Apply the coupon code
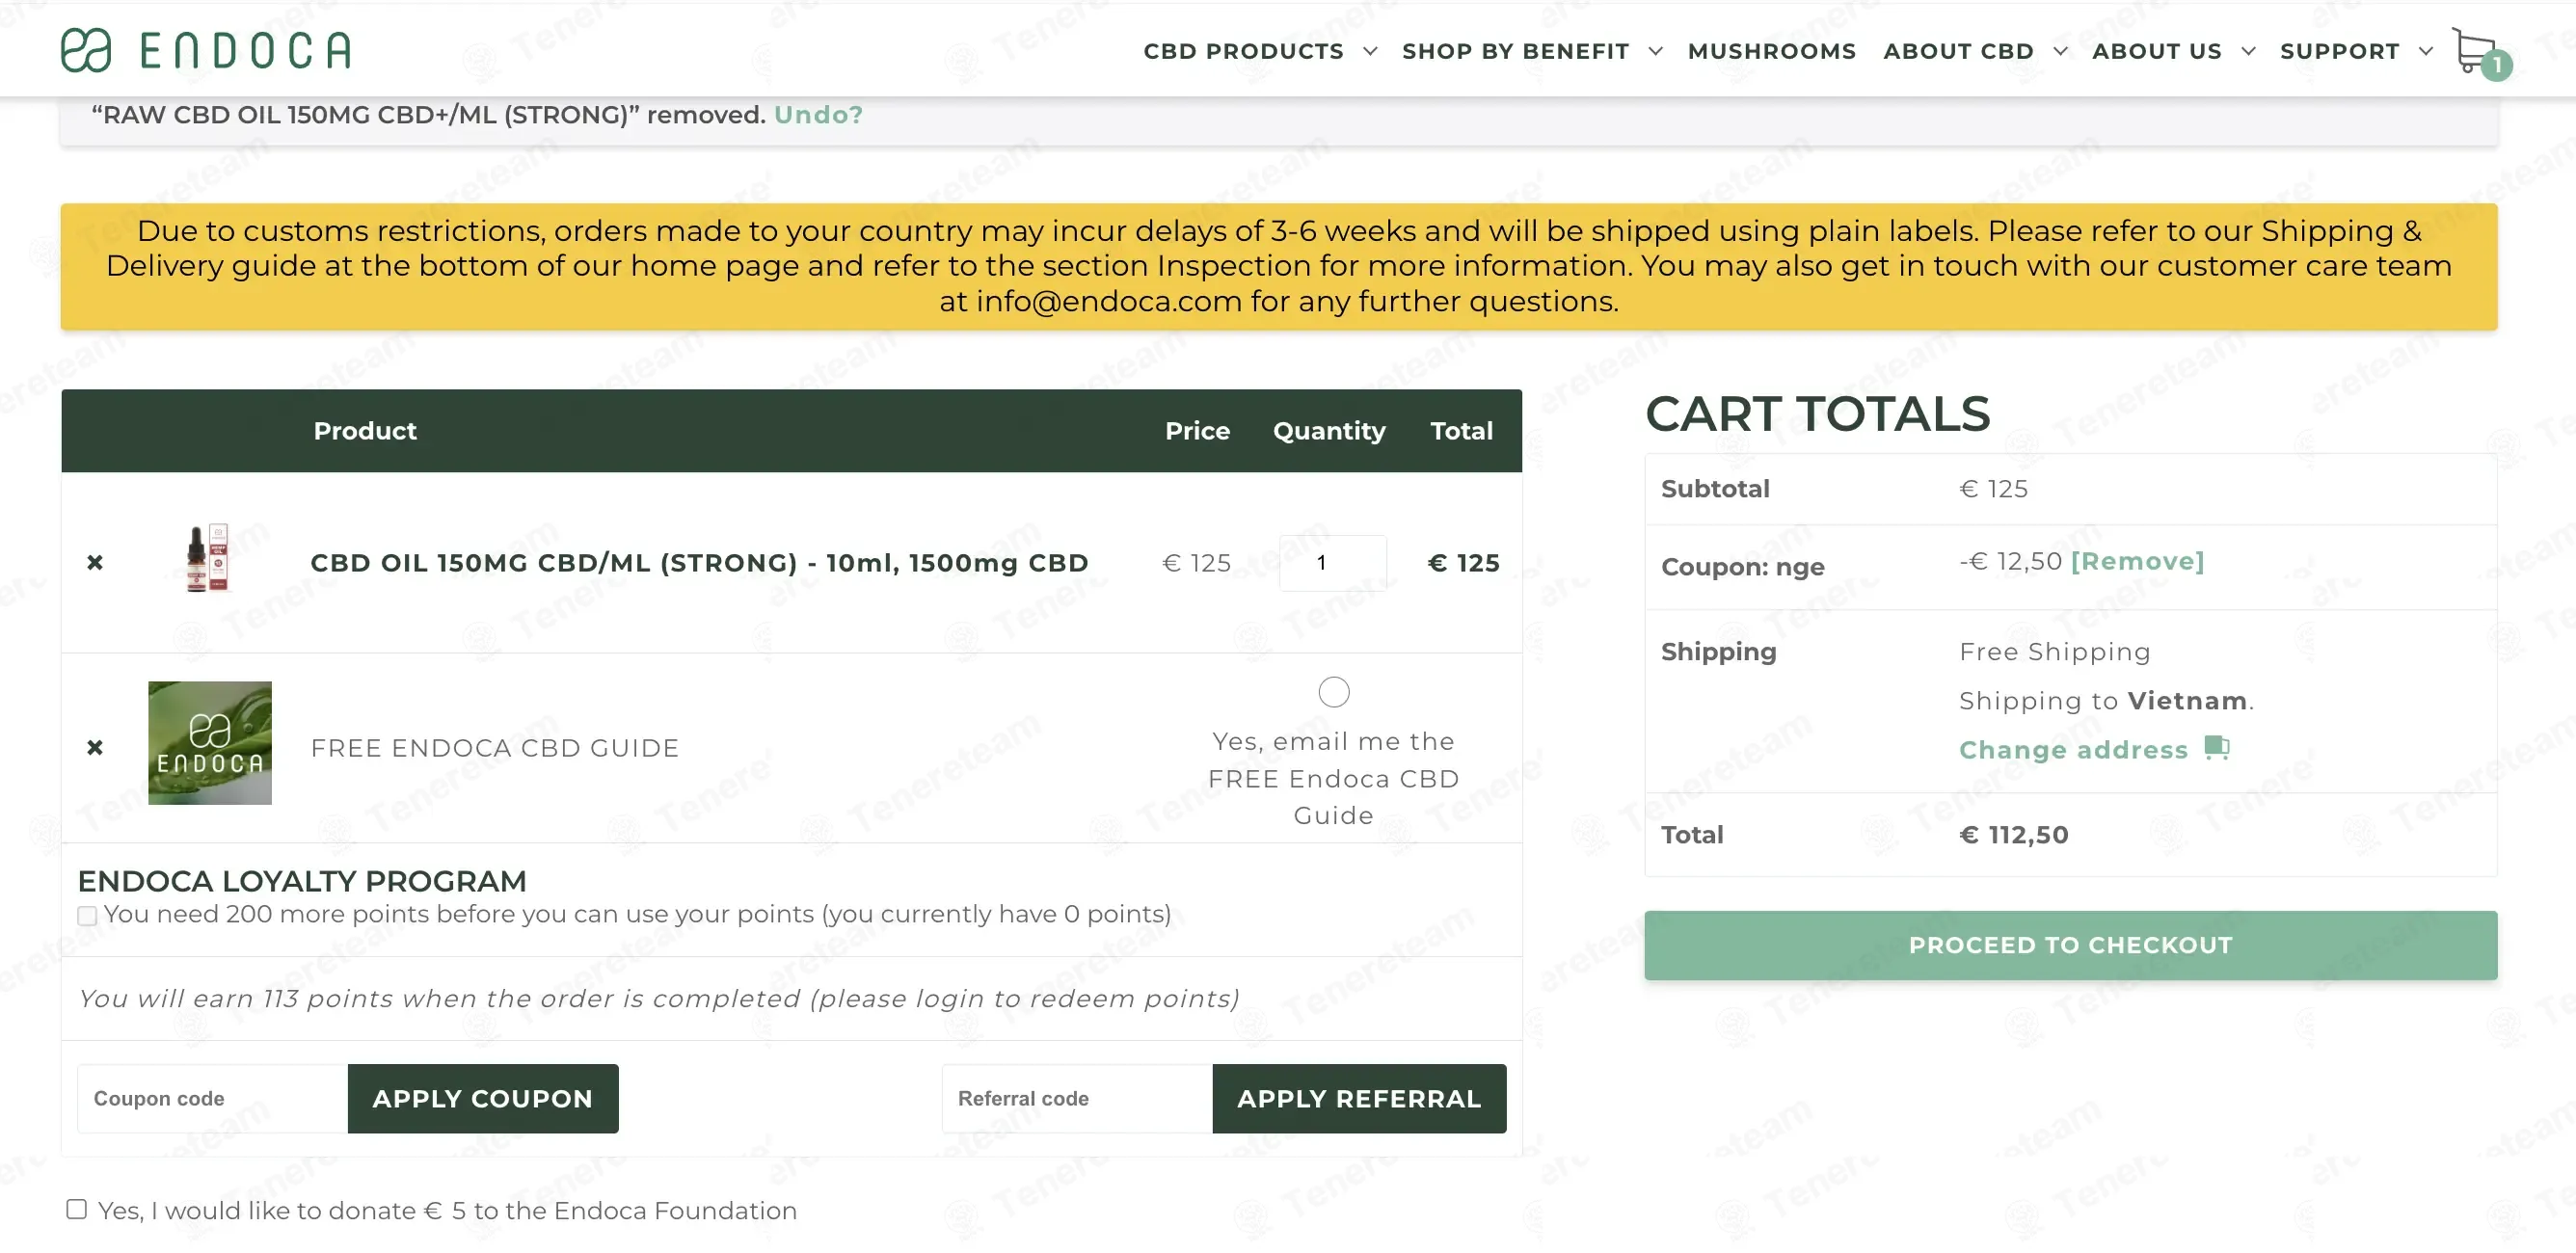 click(x=483, y=1098)
